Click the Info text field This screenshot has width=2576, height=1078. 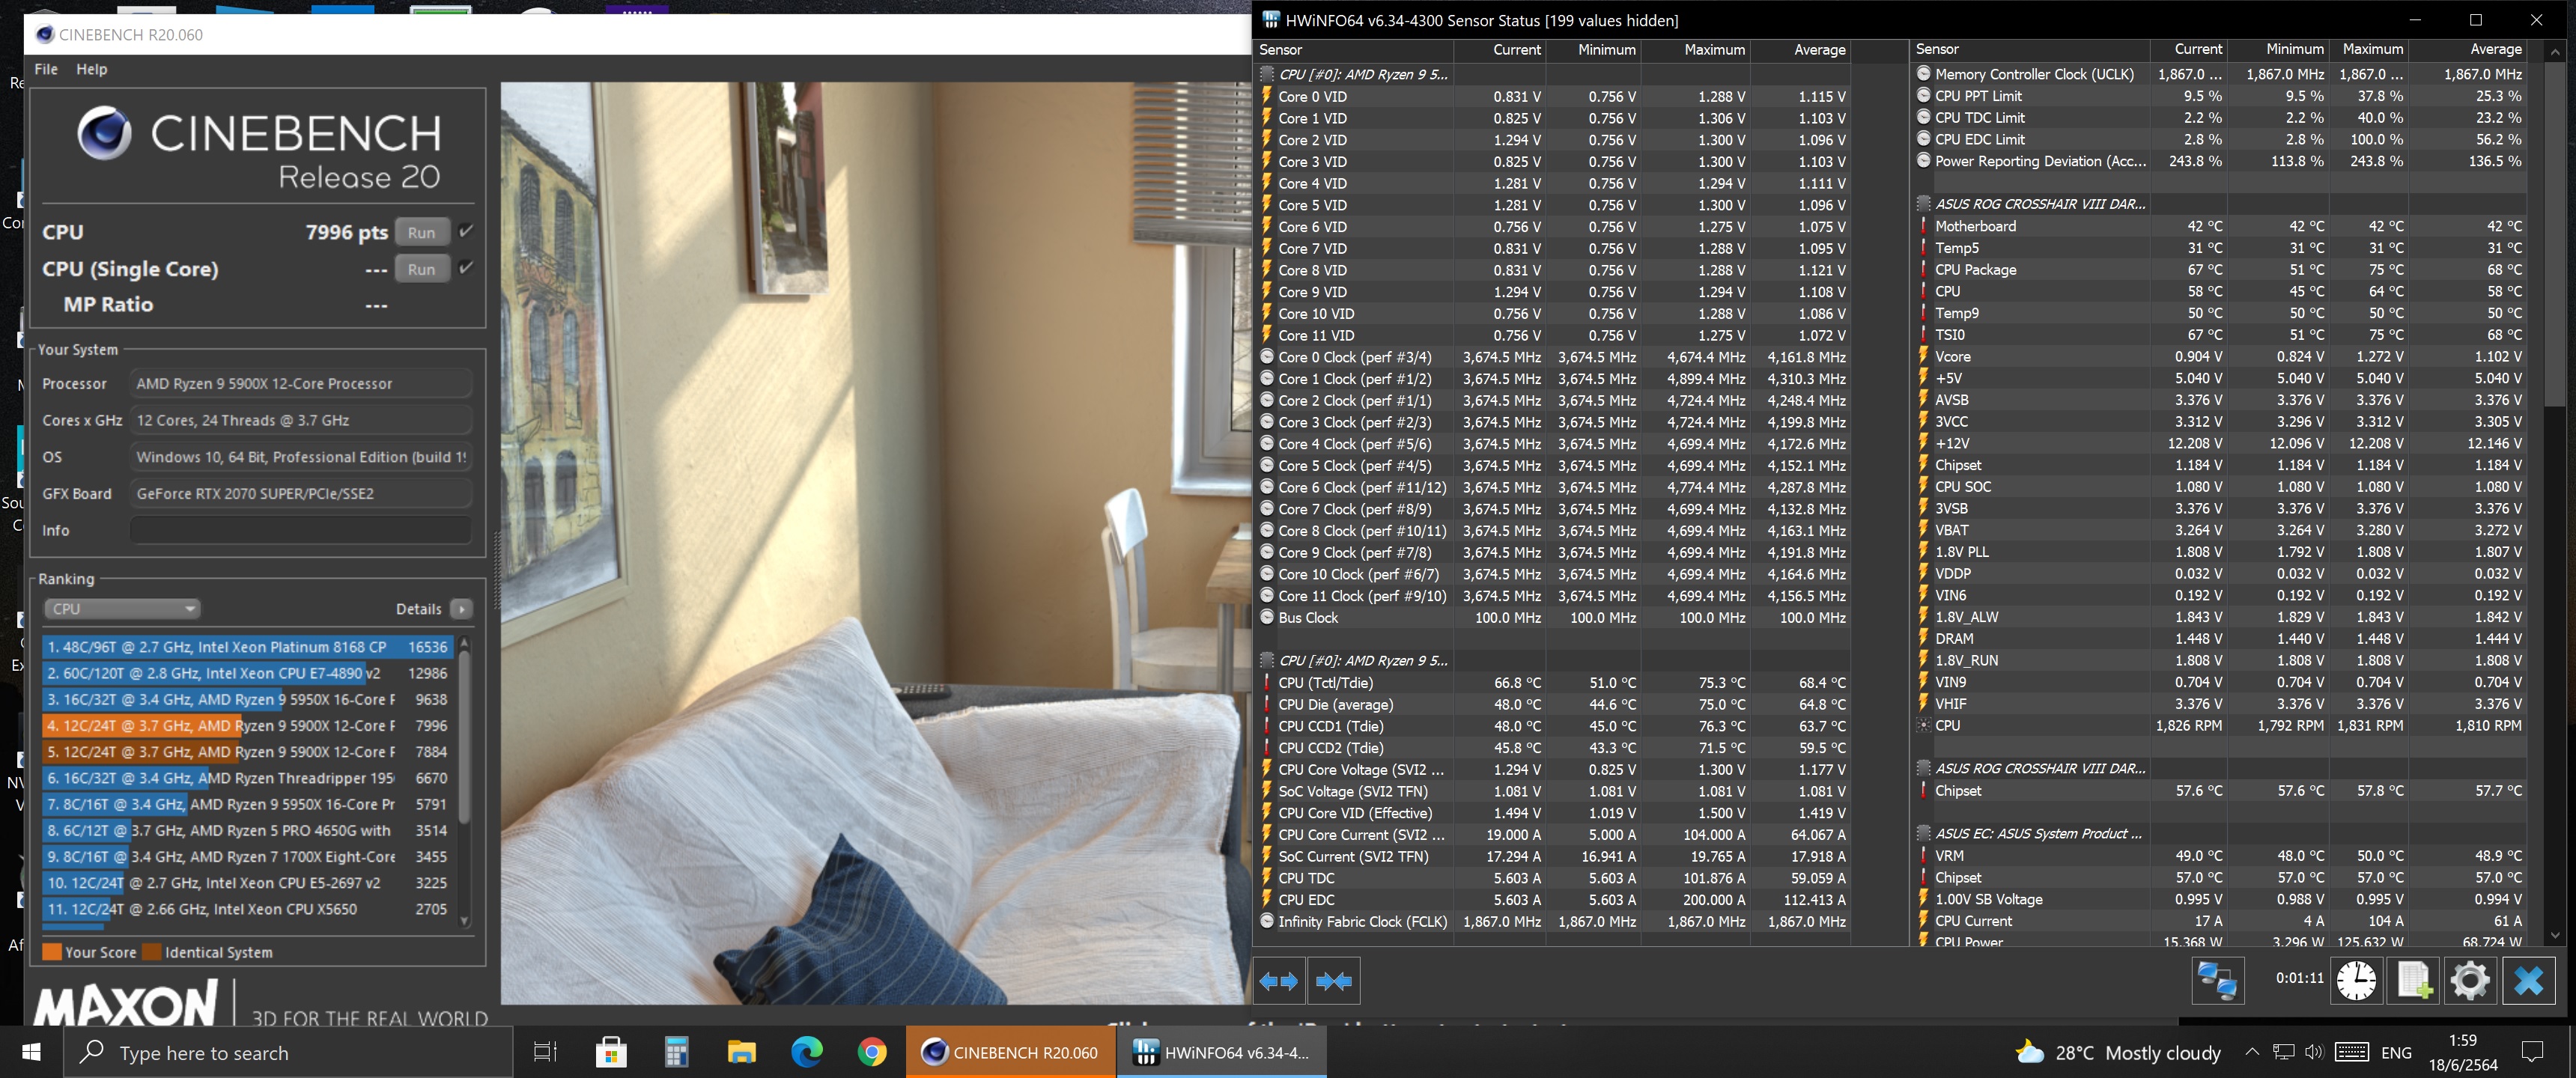(300, 530)
